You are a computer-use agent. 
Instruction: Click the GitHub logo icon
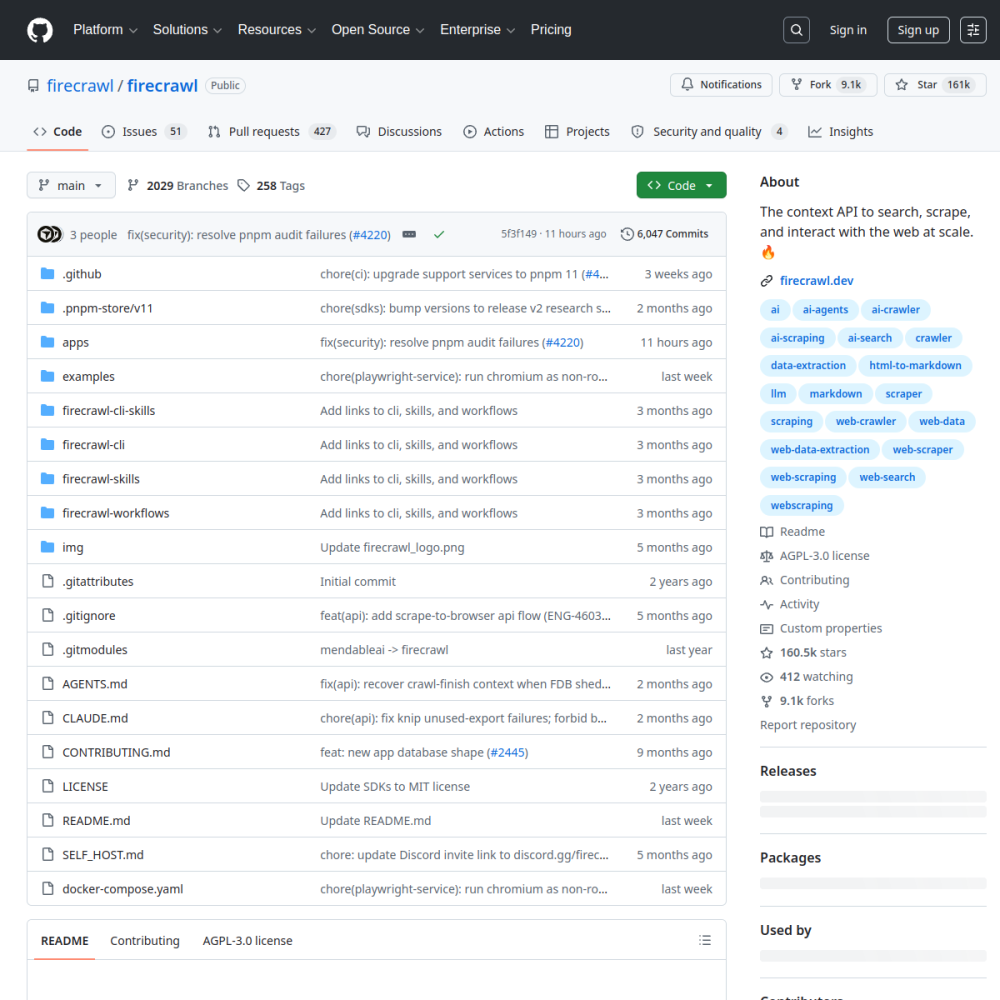(40, 30)
